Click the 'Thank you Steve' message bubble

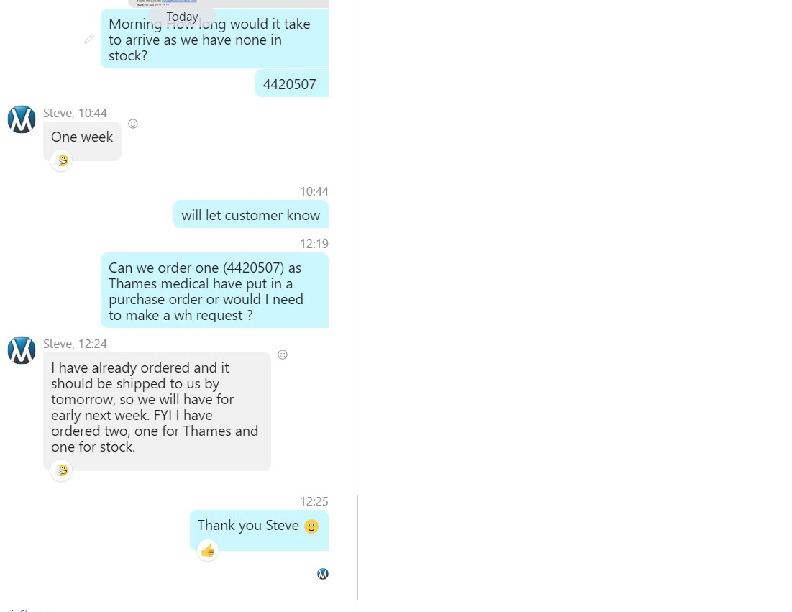260,530
